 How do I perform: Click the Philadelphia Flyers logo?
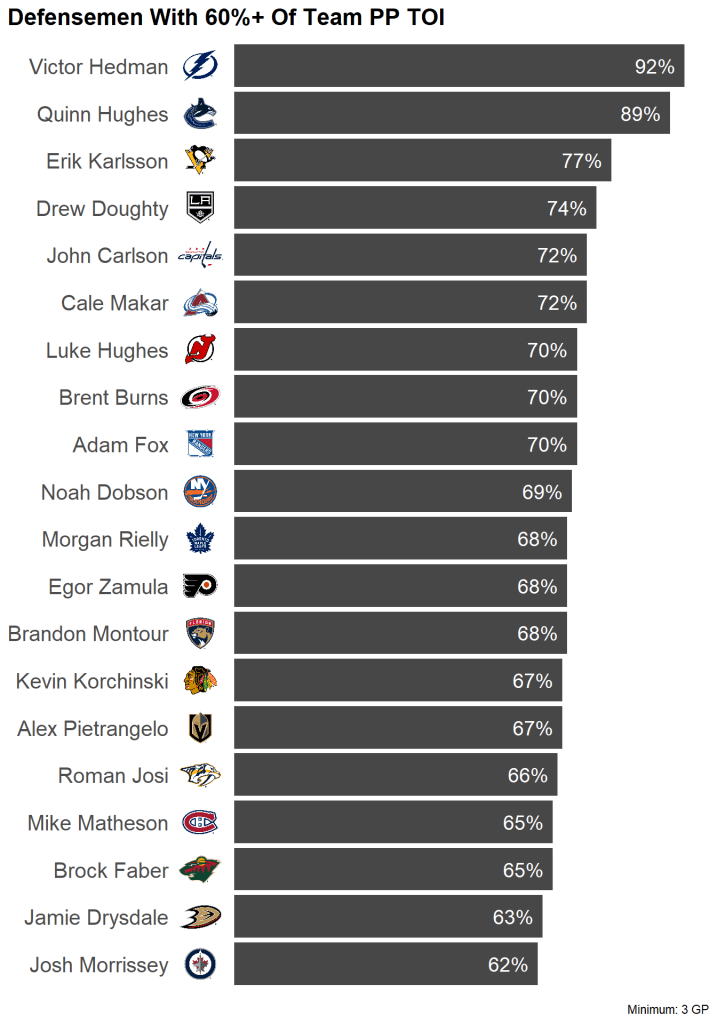[200, 587]
